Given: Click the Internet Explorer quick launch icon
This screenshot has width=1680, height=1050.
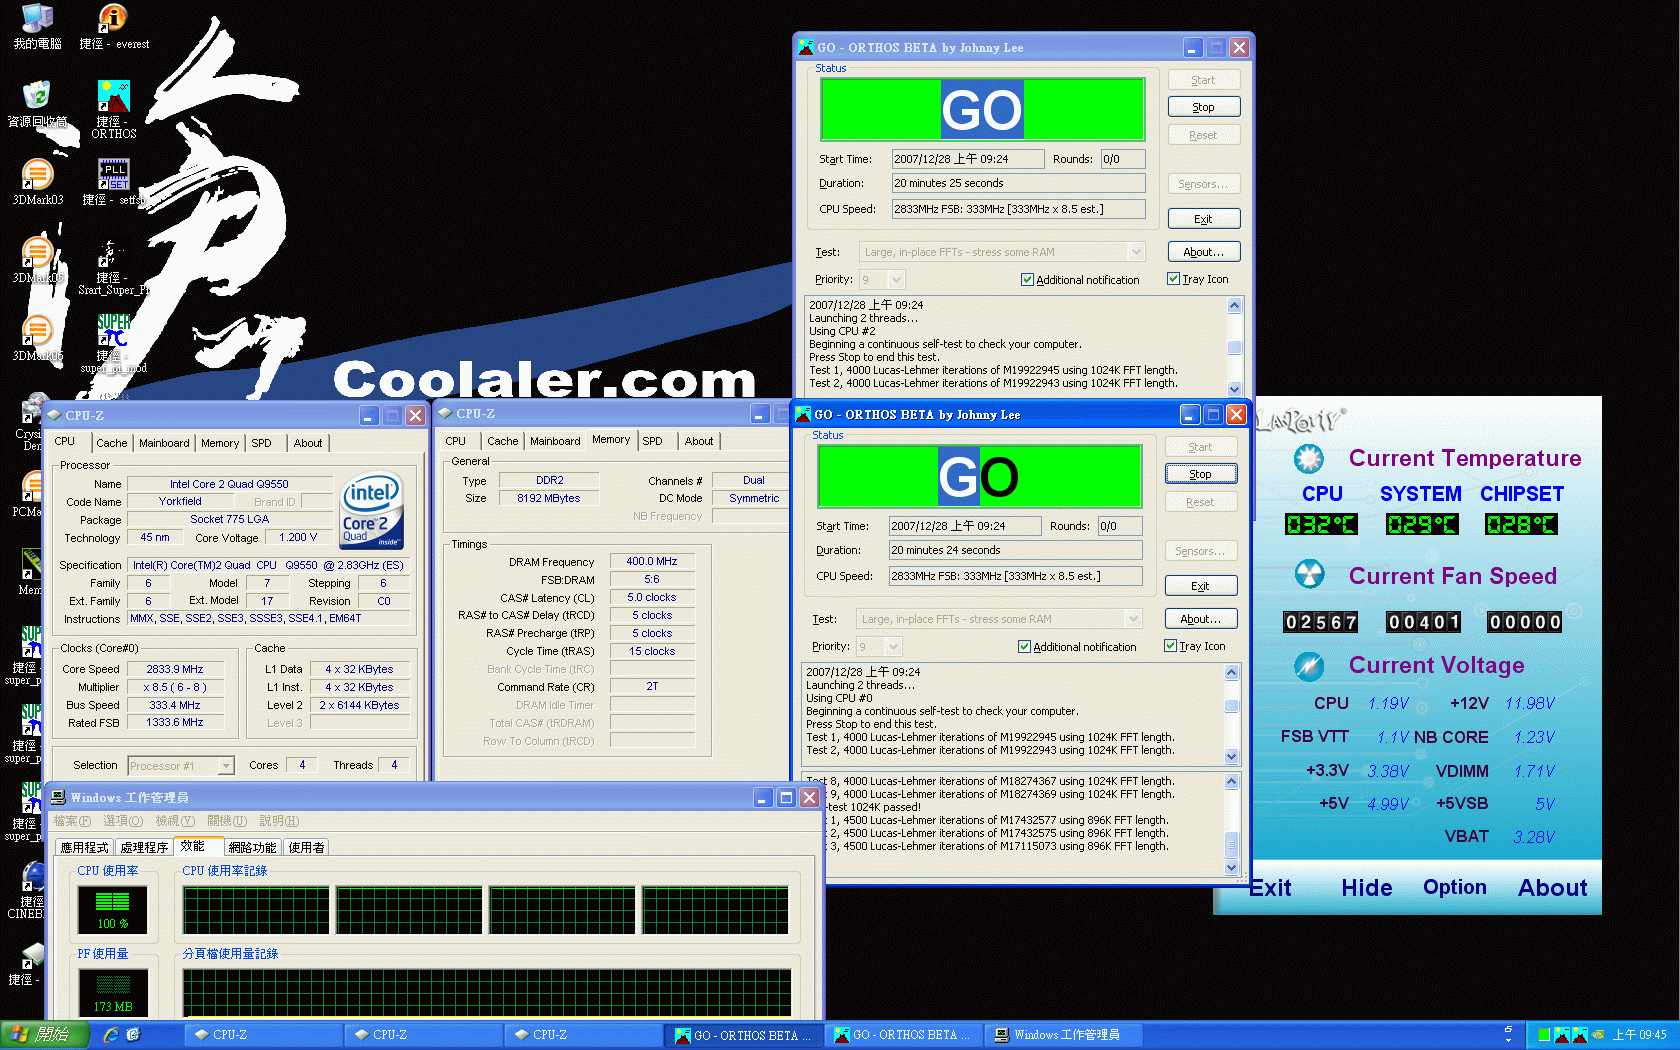Looking at the screenshot, I should point(111,1035).
